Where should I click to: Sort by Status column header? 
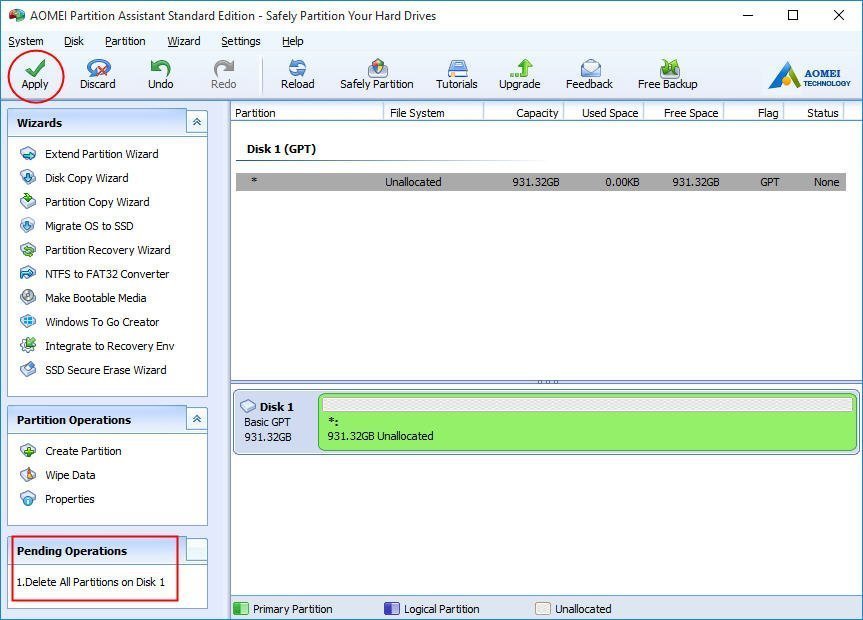pos(814,113)
